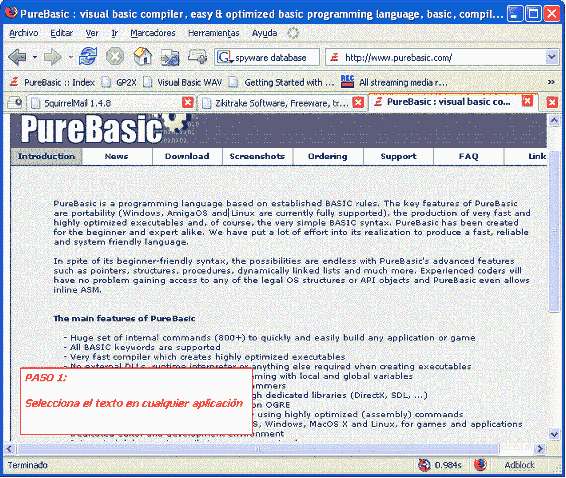This screenshot has height=478, width=566.
Task: Click the horizontal scrollbar right arrow
Action: click(540, 449)
